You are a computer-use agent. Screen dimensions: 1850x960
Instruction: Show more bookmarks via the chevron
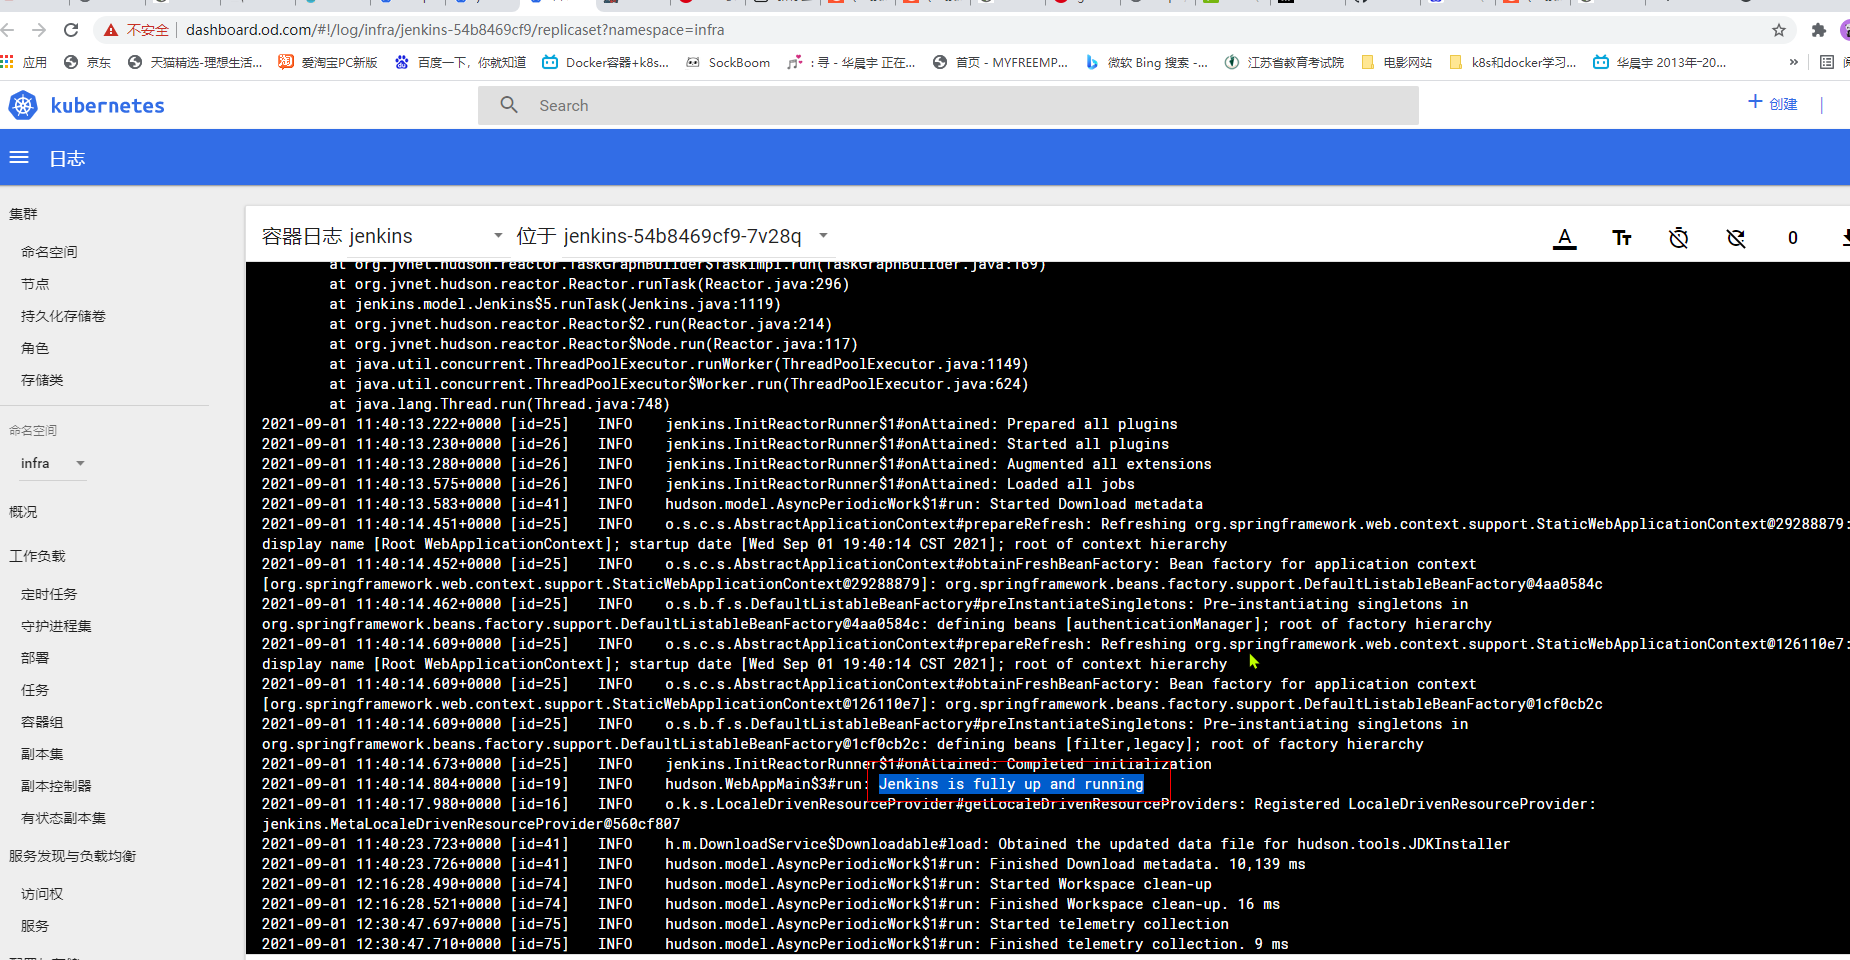[x=1794, y=62]
